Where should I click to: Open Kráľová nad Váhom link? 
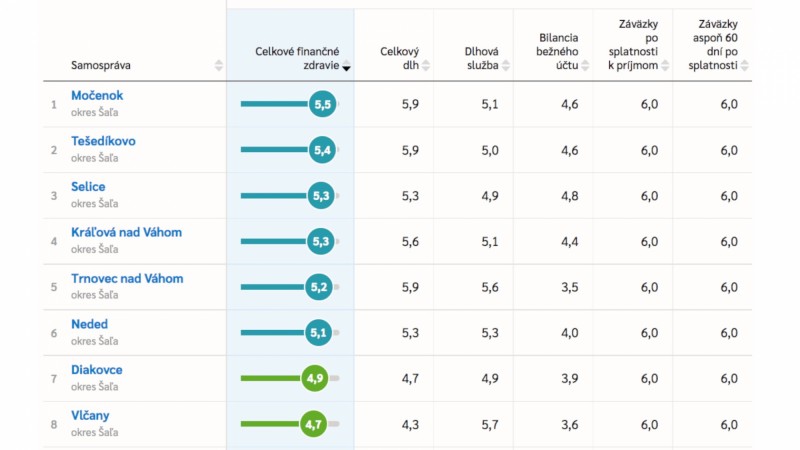[127, 233]
